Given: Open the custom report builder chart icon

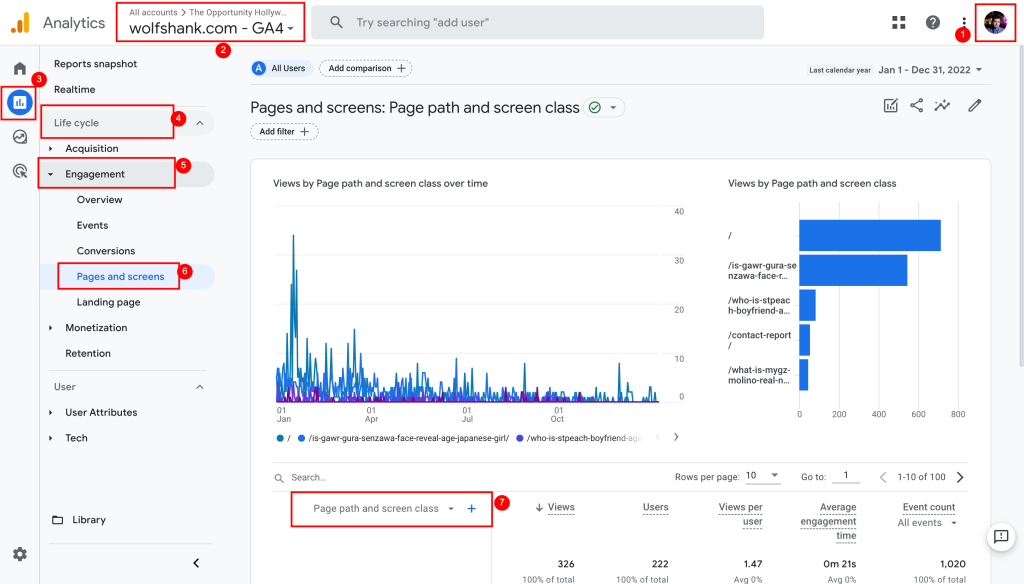Looking at the screenshot, I should (x=890, y=104).
